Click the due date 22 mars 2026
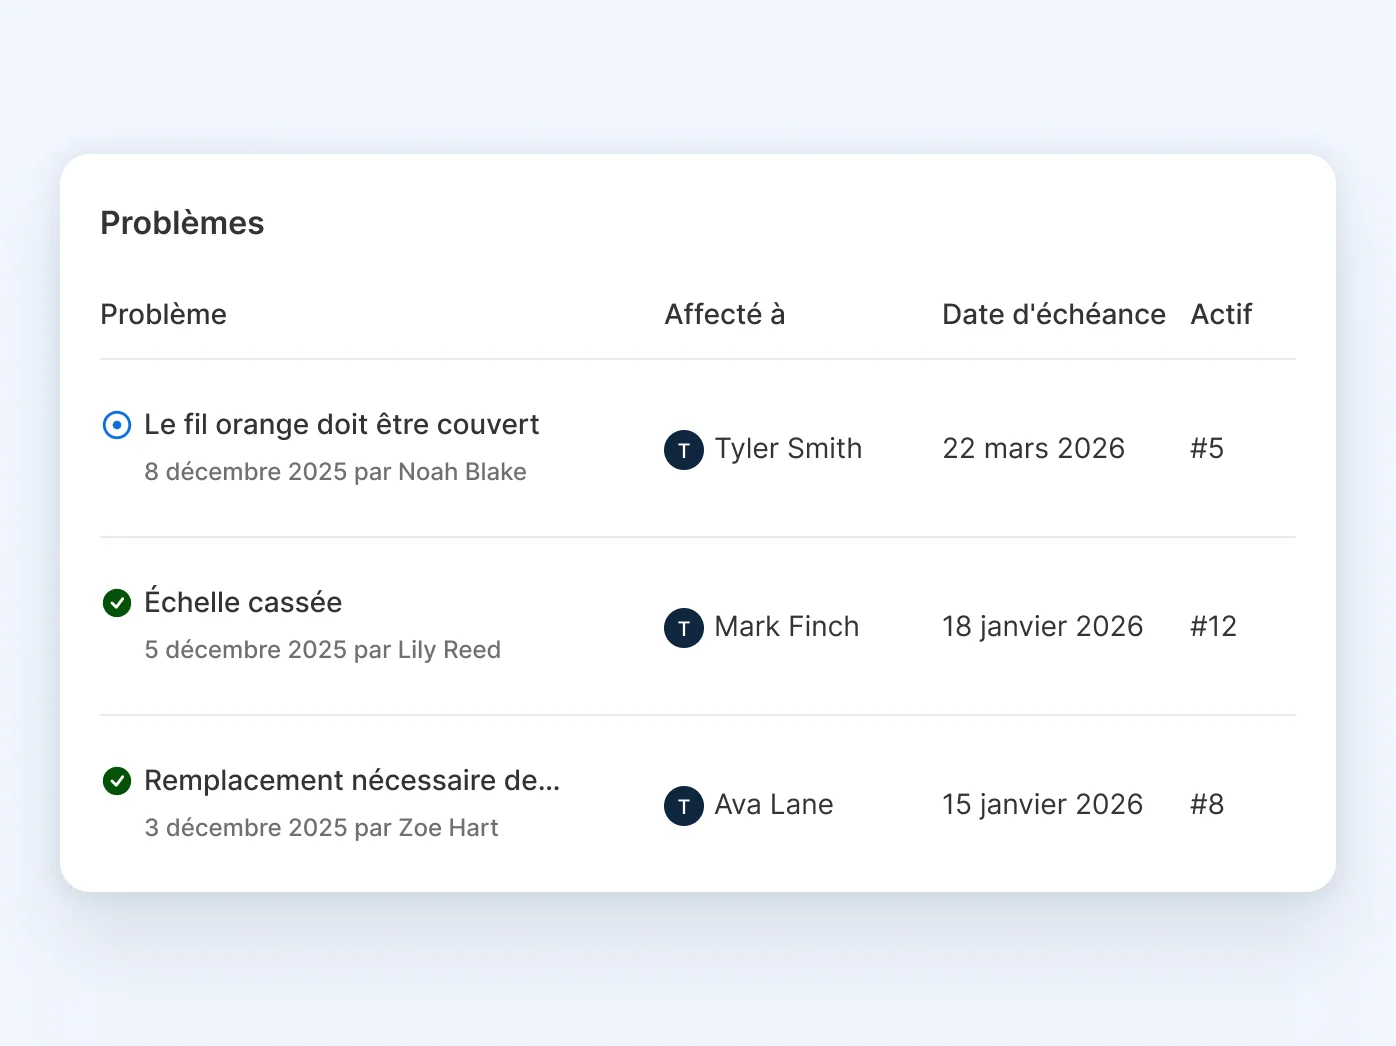The height and width of the screenshot is (1046, 1396). 1033,448
